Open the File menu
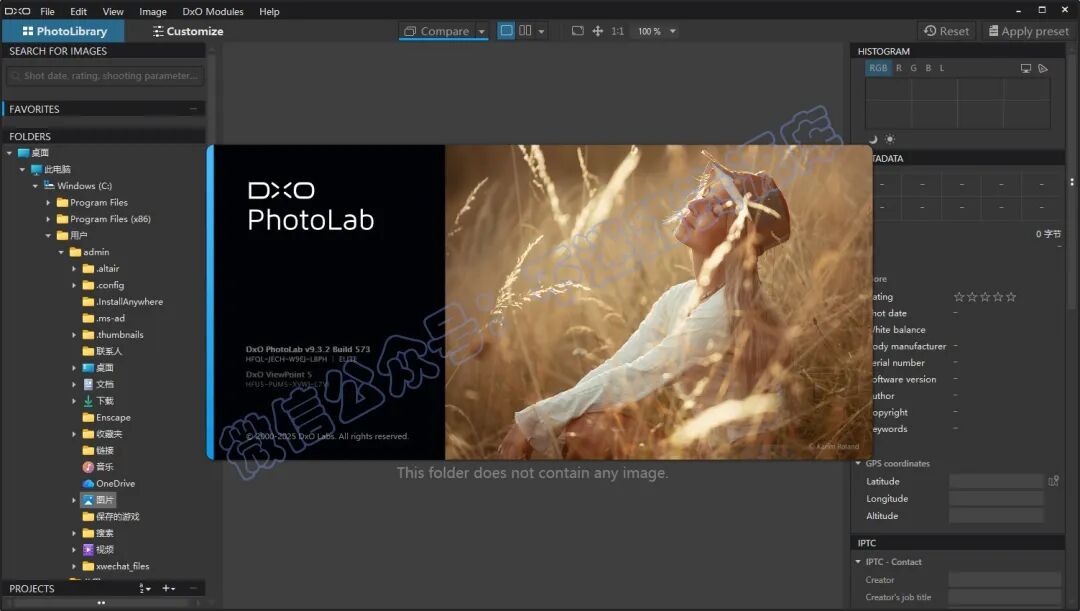This screenshot has width=1080, height=611. [48, 11]
